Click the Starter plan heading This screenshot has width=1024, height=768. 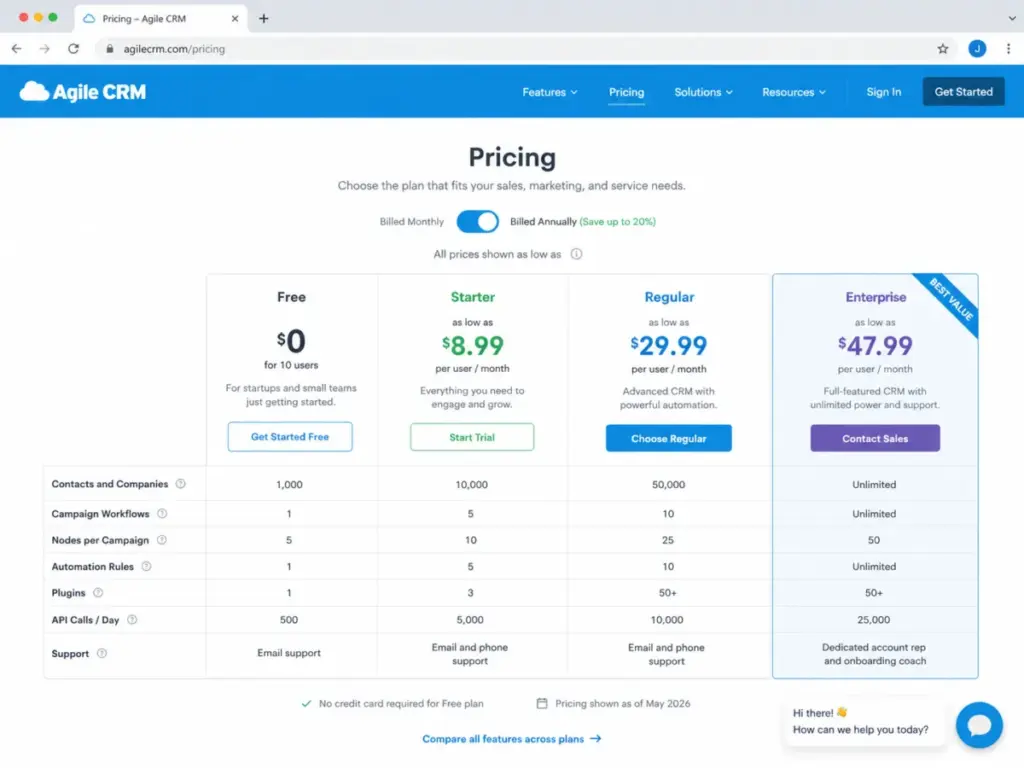click(x=472, y=297)
